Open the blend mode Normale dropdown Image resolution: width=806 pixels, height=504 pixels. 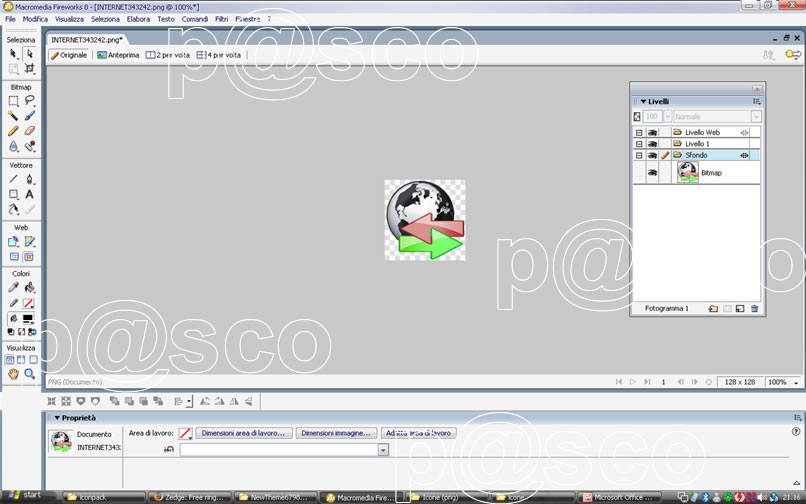pyautogui.click(x=756, y=117)
